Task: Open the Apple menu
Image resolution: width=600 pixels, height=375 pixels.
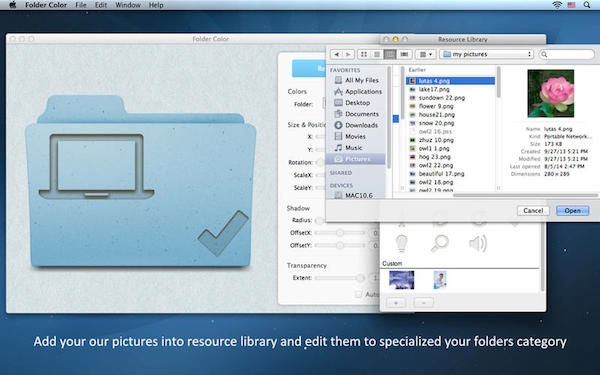Action: [x=13, y=5]
